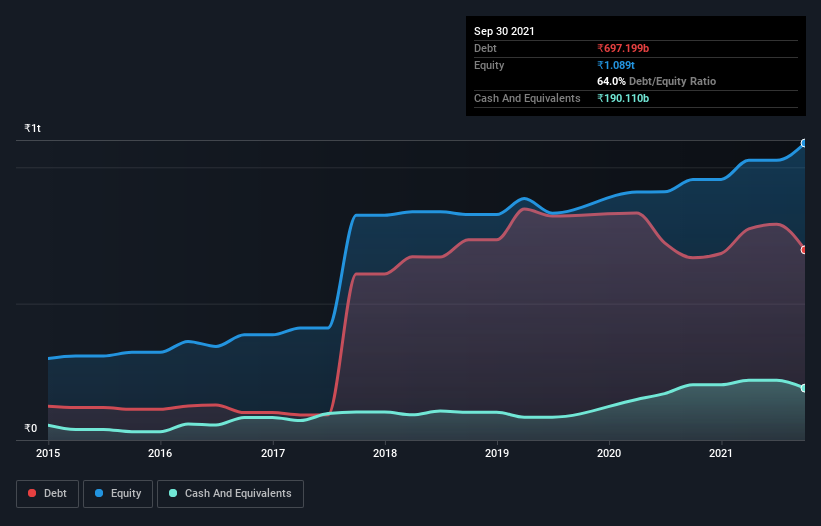Toggle the Debt series legend button
The image size is (821, 526).
pos(47,494)
